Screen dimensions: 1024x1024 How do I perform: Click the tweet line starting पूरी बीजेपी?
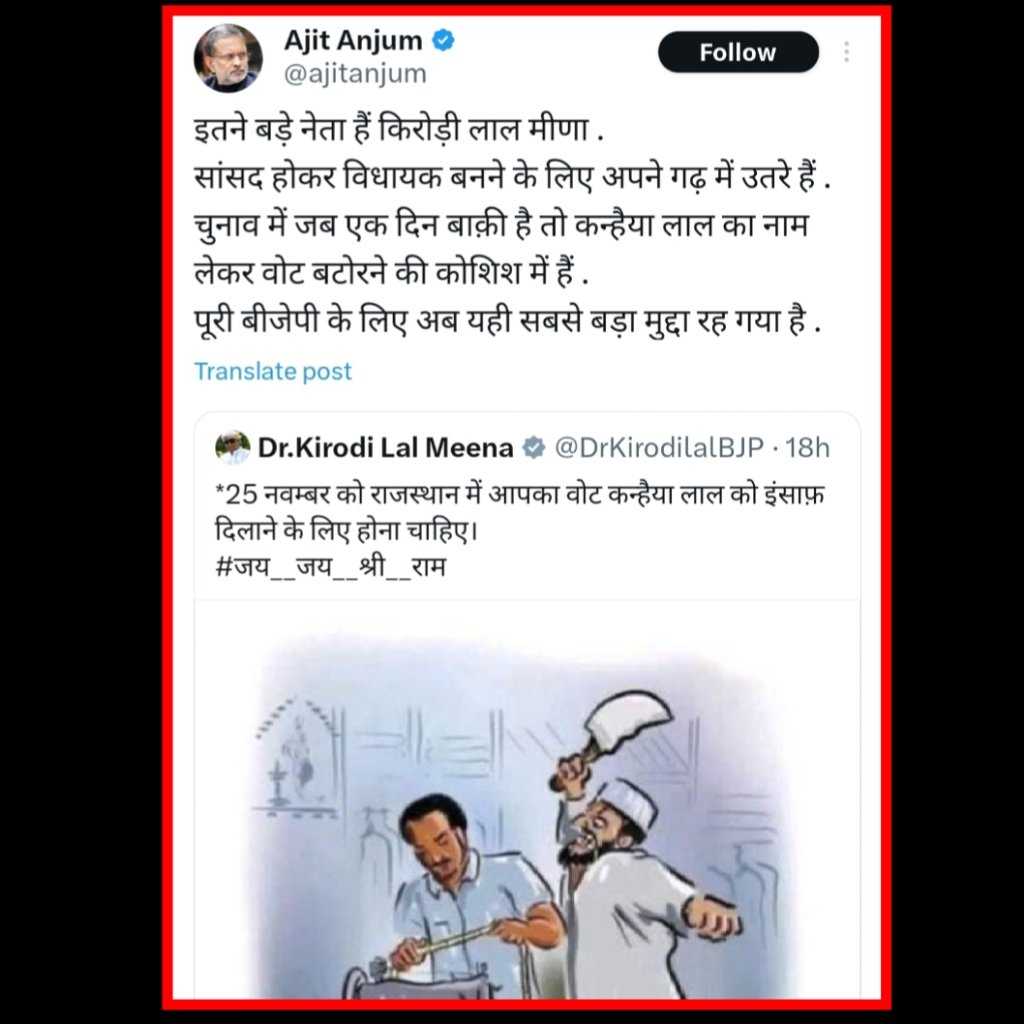point(507,321)
